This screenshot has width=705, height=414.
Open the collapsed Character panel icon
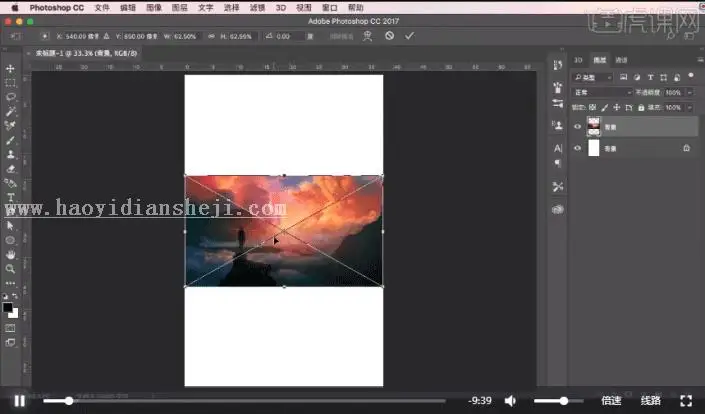[558, 148]
